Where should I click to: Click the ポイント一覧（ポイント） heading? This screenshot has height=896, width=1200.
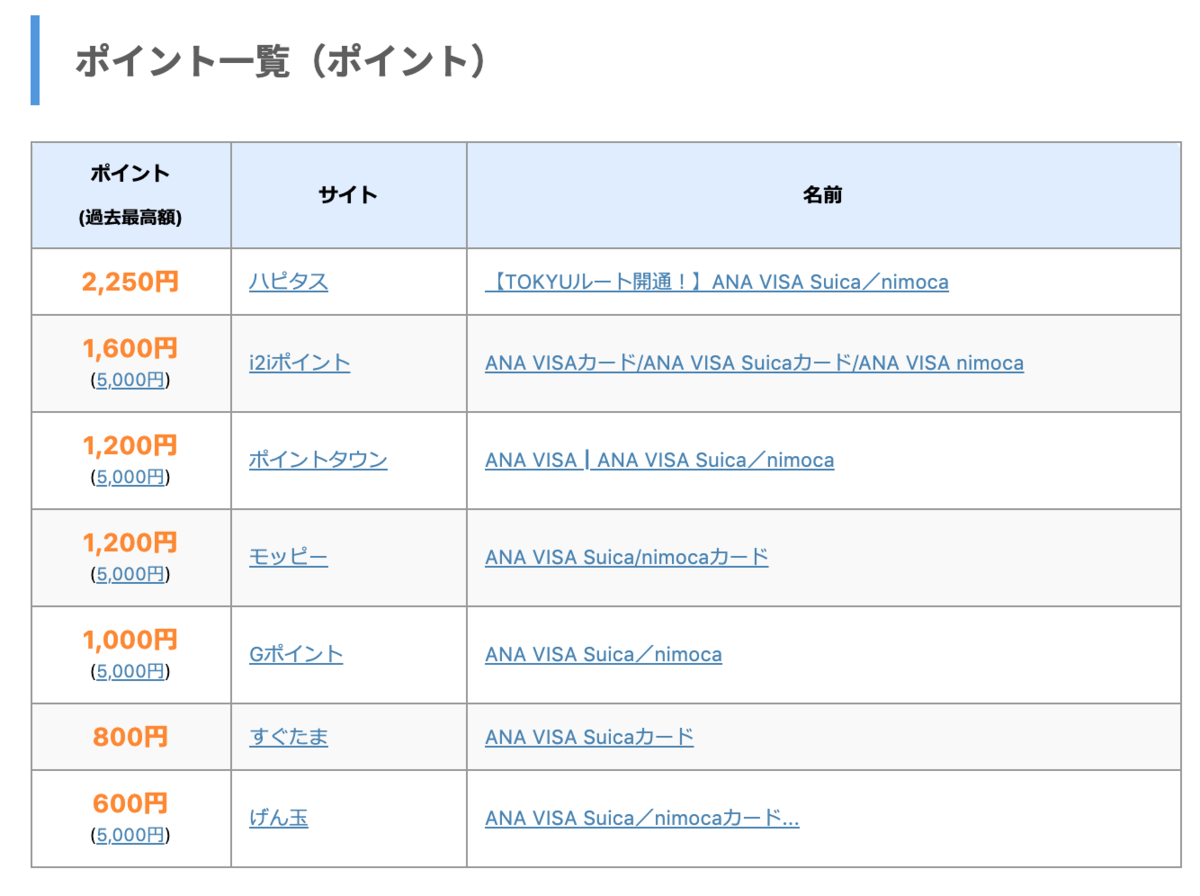click(282, 62)
